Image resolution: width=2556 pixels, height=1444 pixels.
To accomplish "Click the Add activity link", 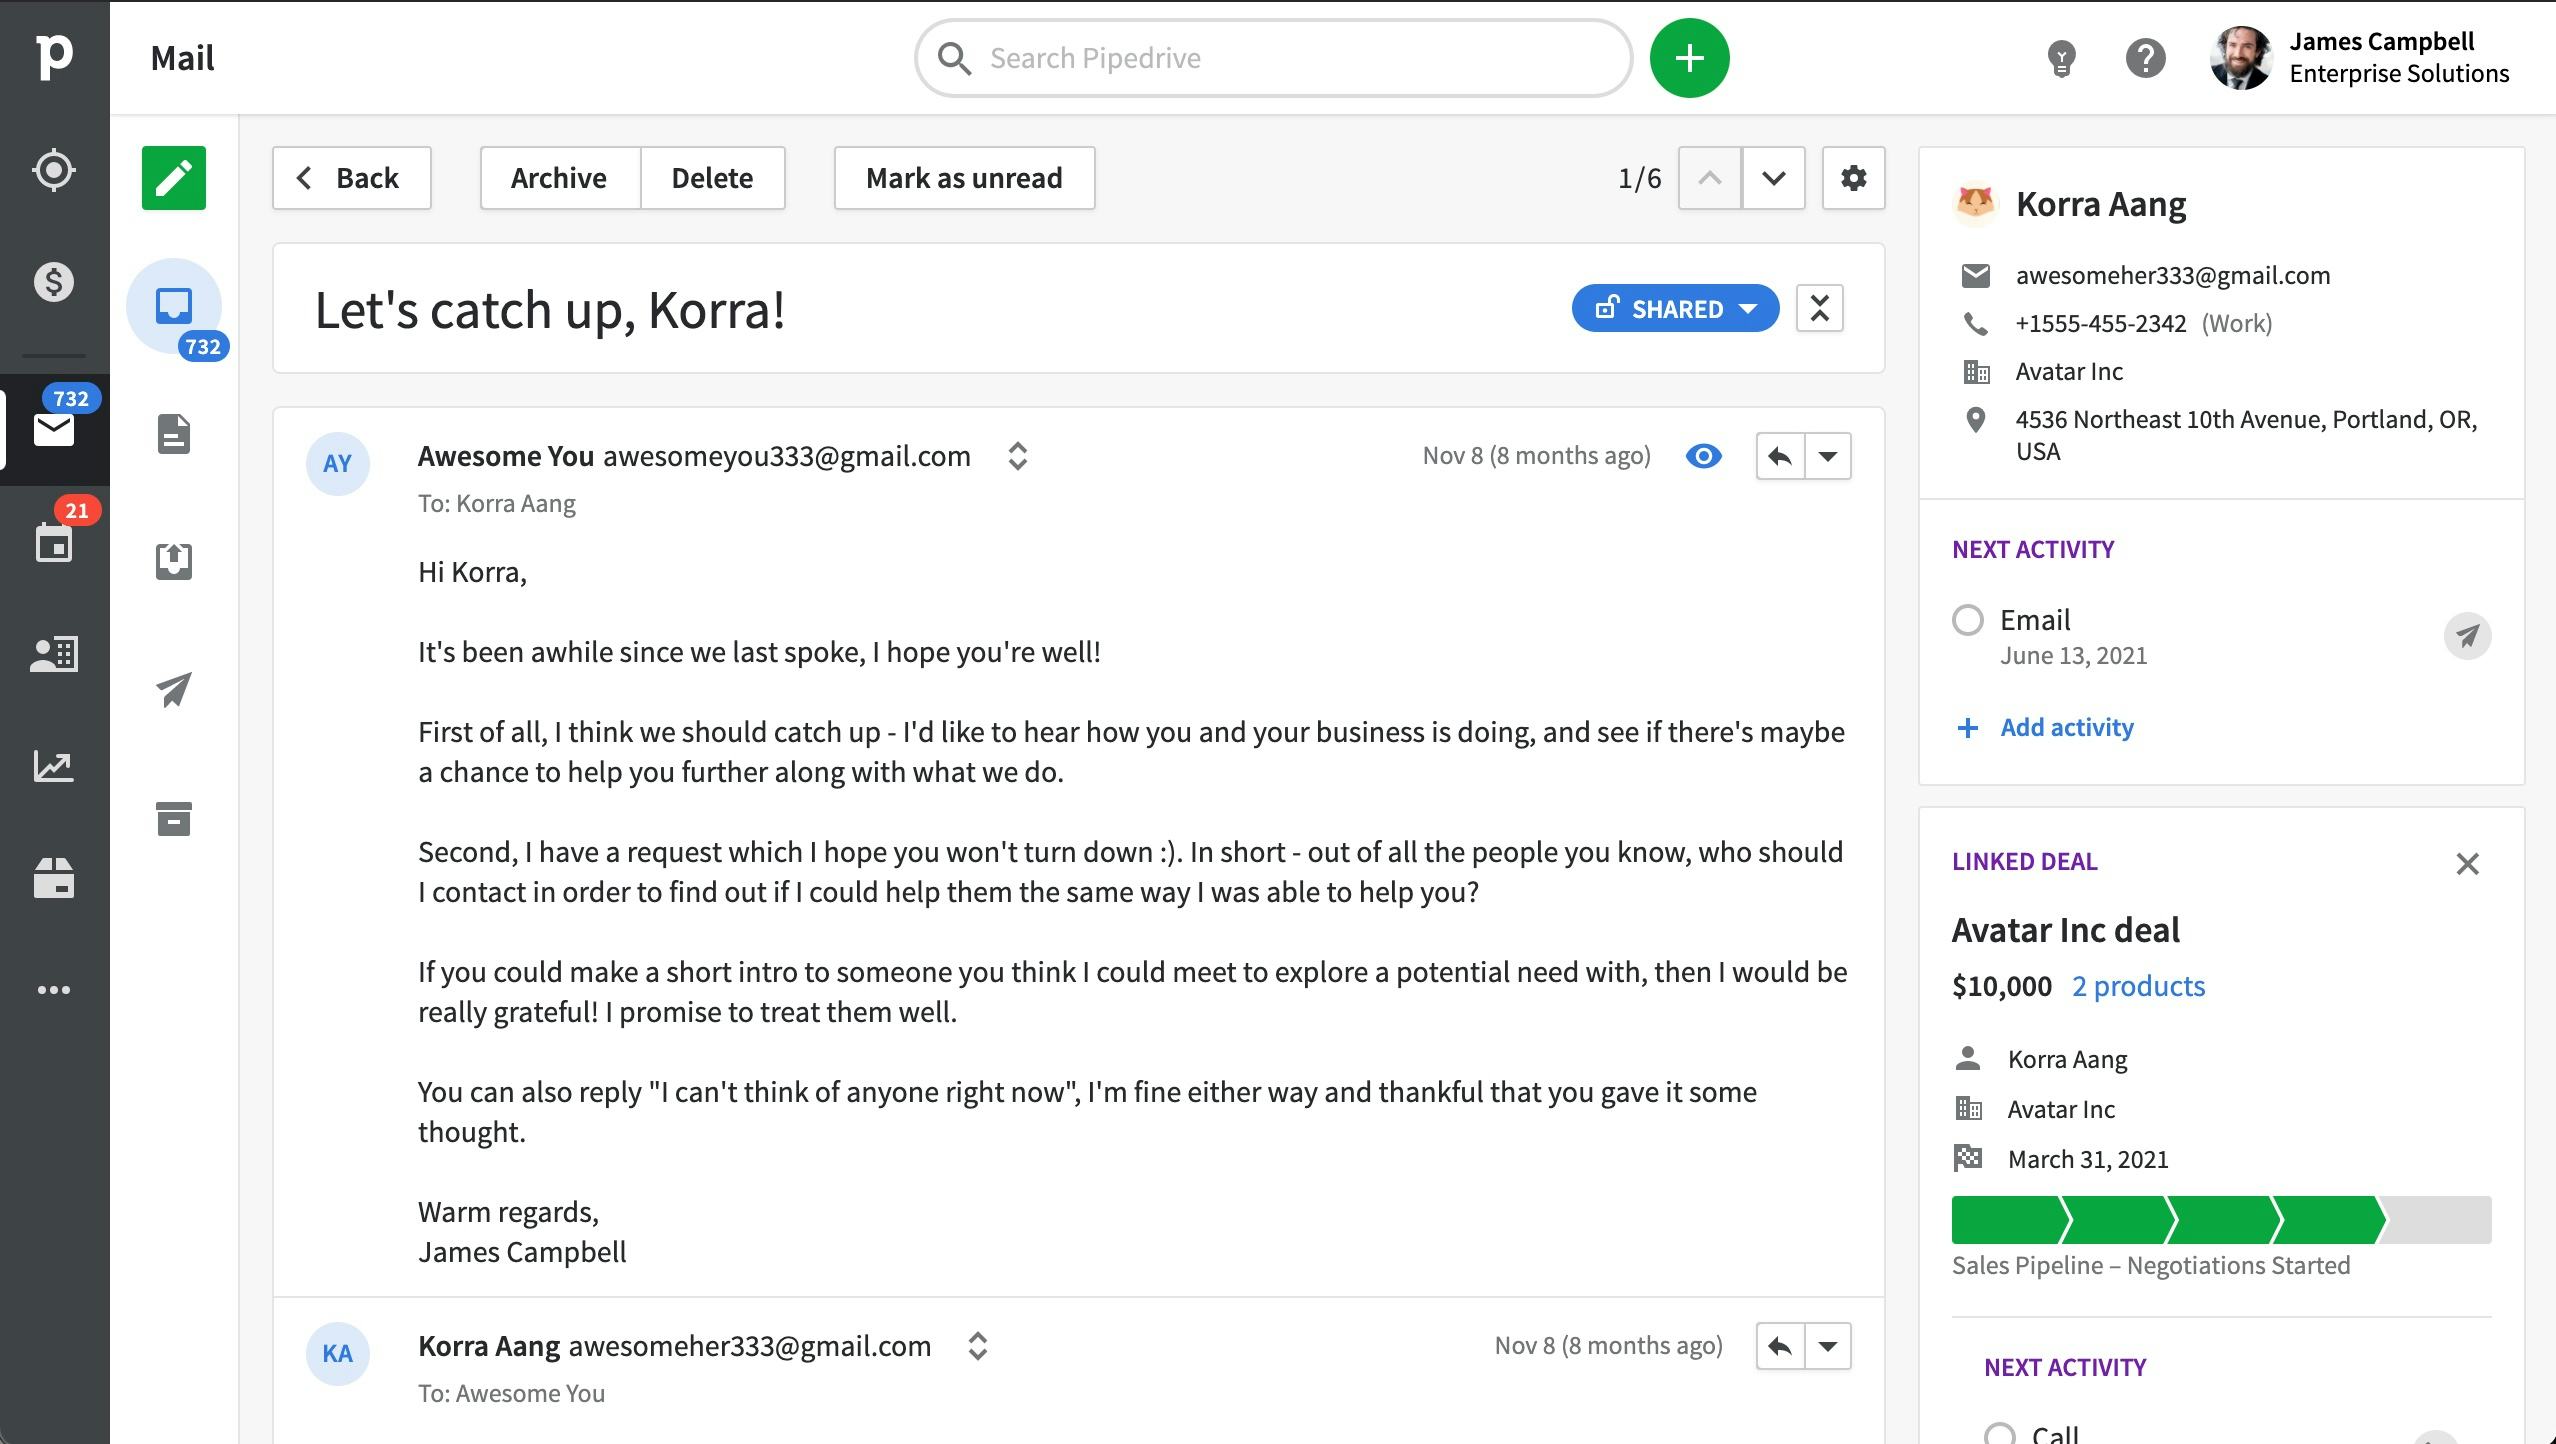I will pyautogui.click(x=2066, y=727).
